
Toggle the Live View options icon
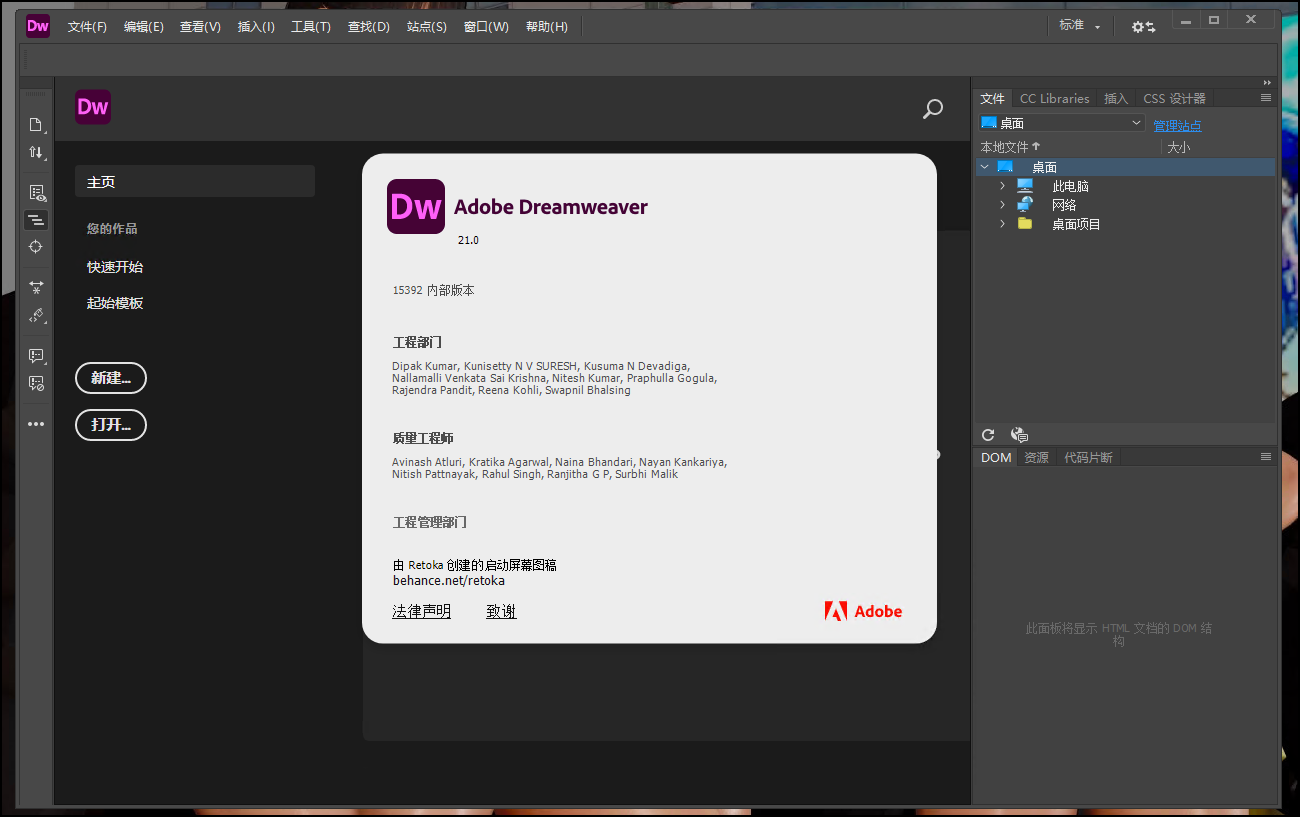(x=36, y=193)
